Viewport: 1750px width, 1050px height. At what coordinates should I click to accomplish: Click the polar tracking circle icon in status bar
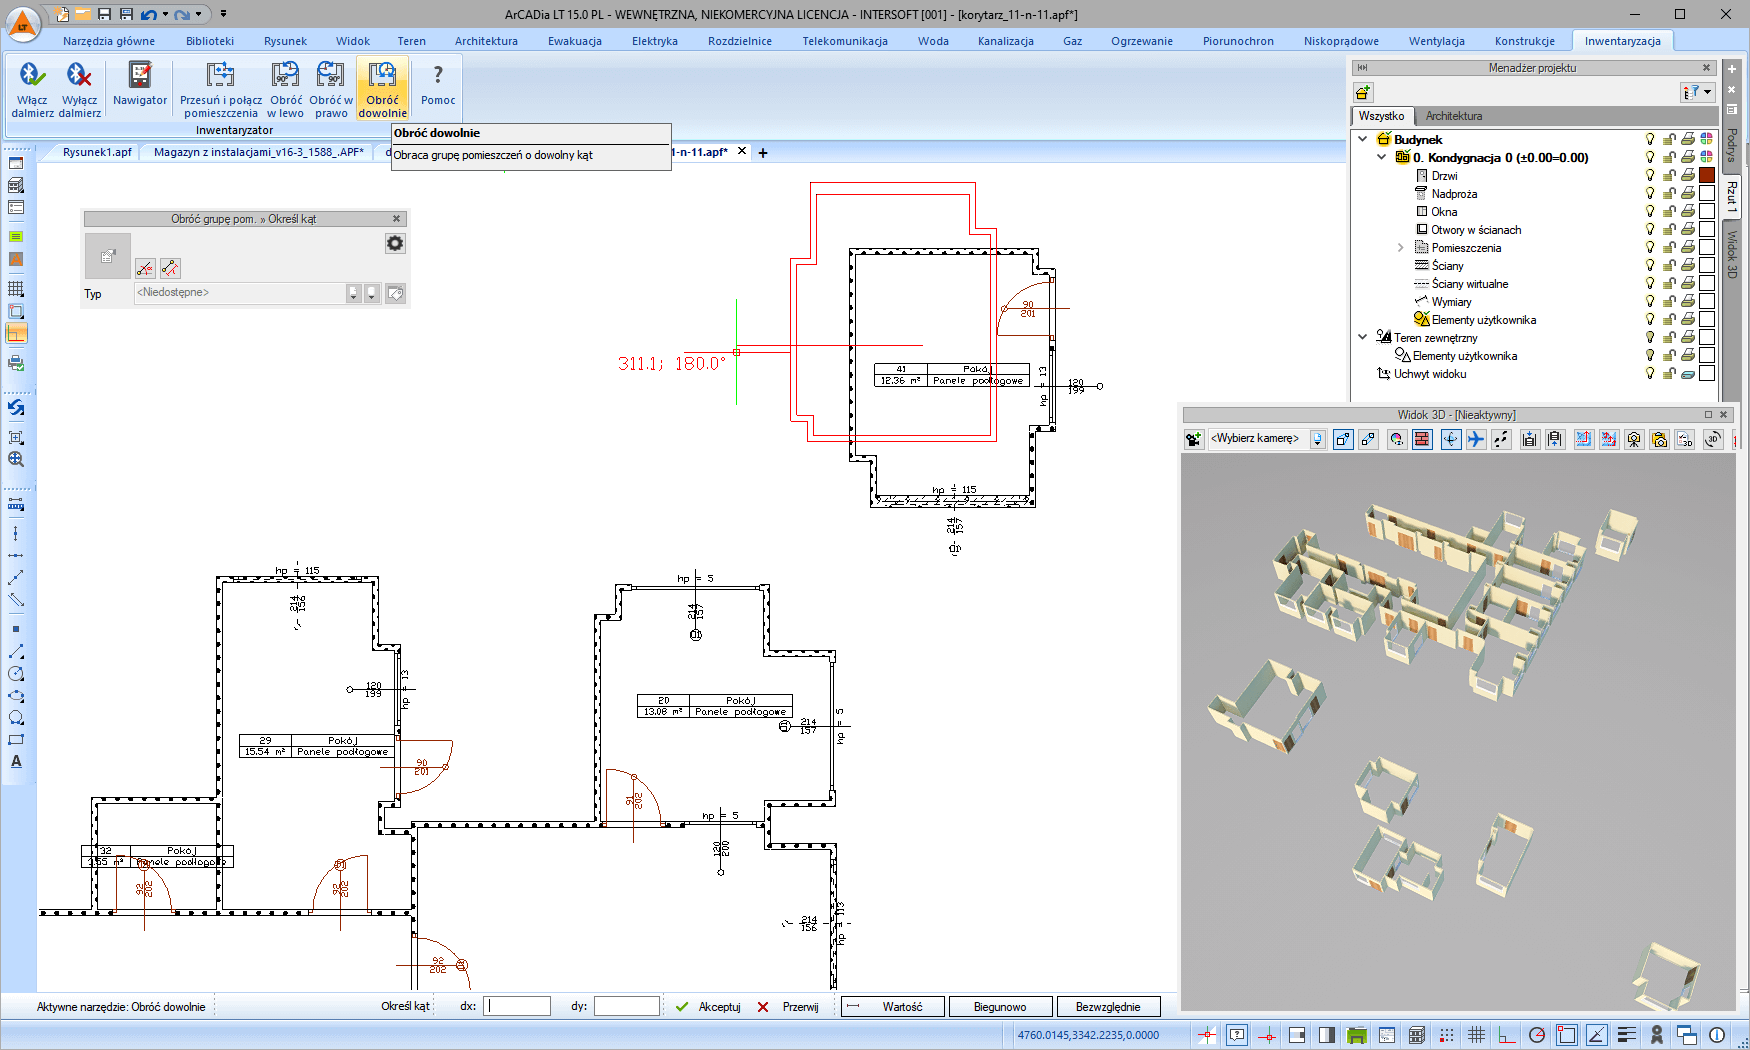[x=1537, y=1035]
